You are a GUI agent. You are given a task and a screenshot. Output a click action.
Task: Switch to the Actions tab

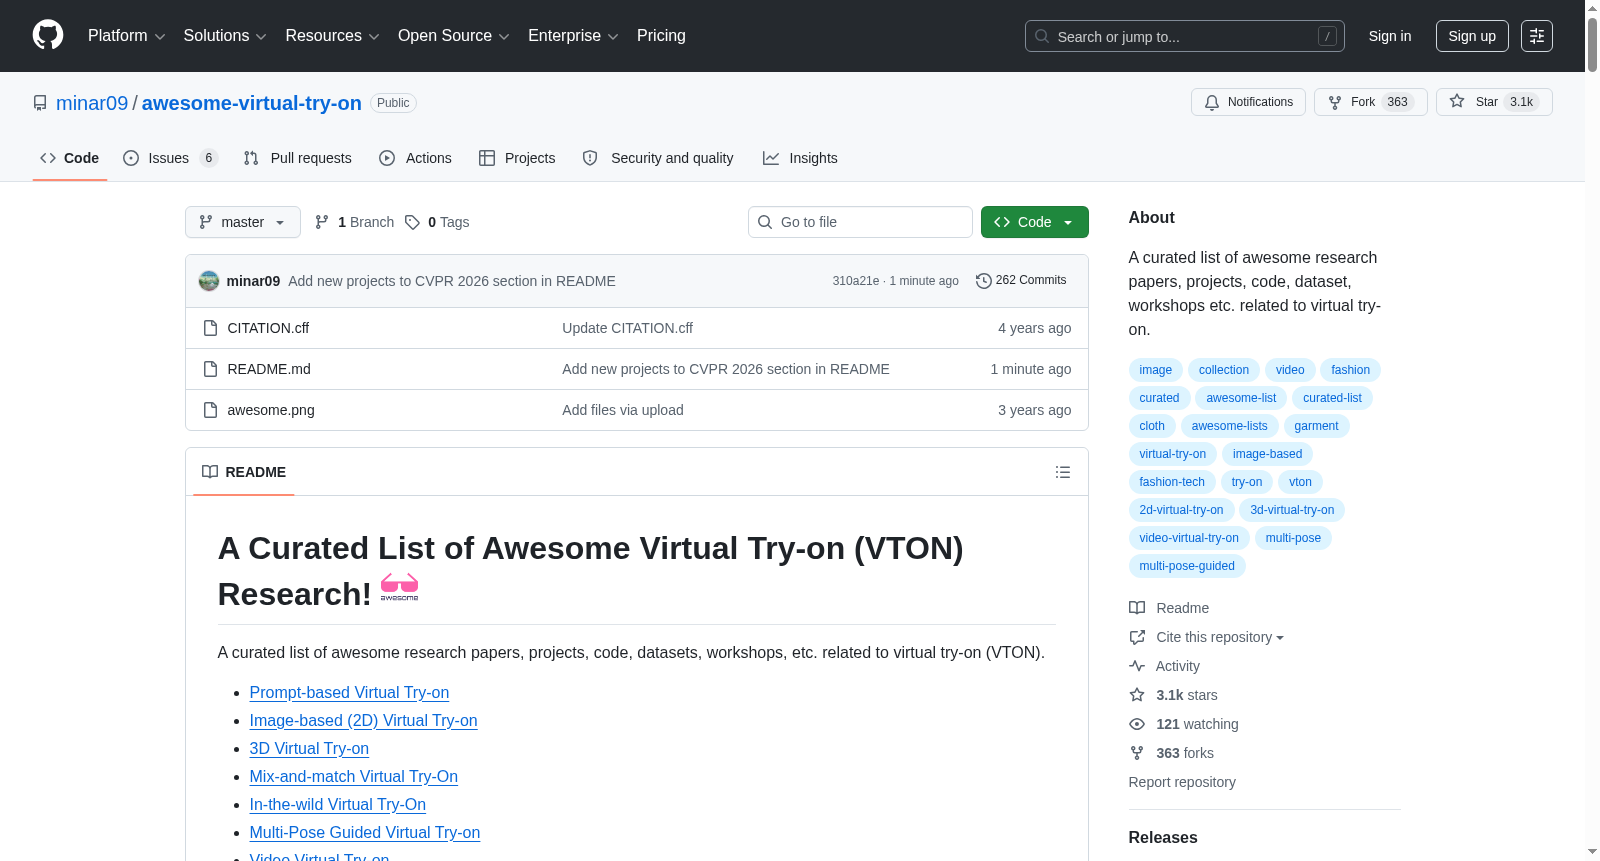coord(415,158)
